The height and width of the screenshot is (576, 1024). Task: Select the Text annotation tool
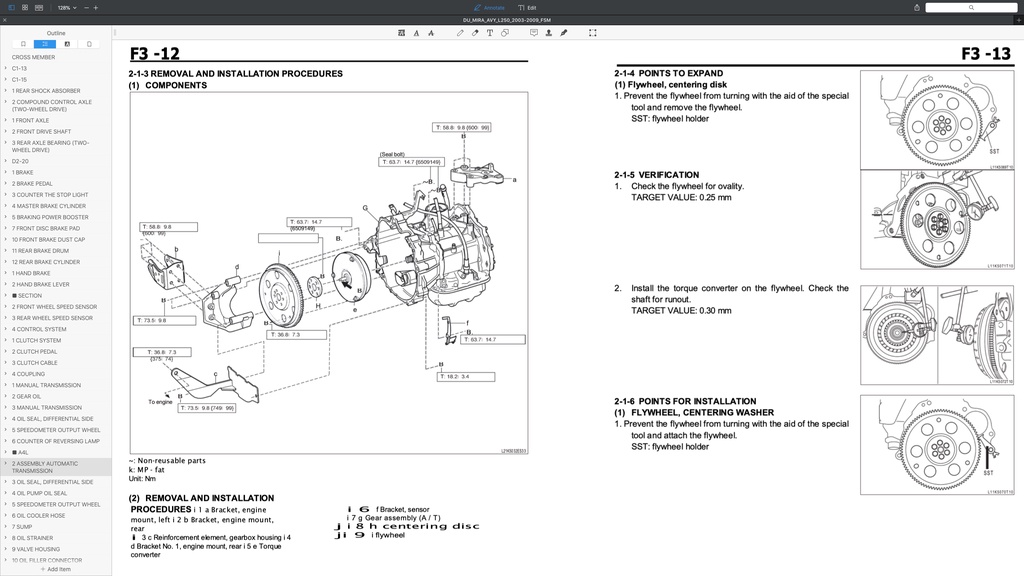pyautogui.click(x=489, y=32)
